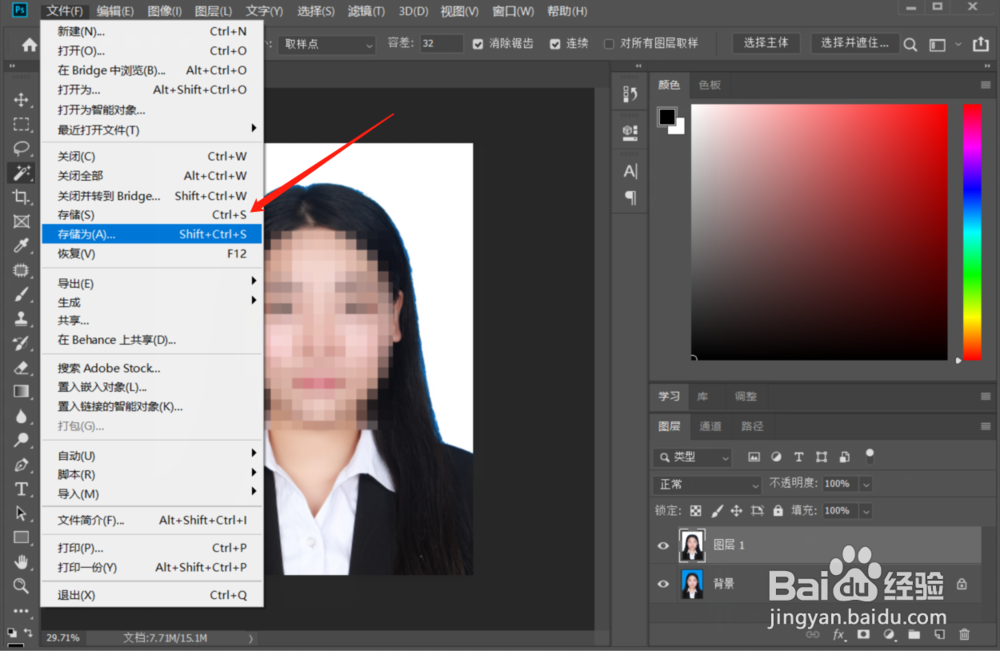Viewport: 1000px width, 651px height.
Task: Select the Eraser tool
Action: pos(21,367)
